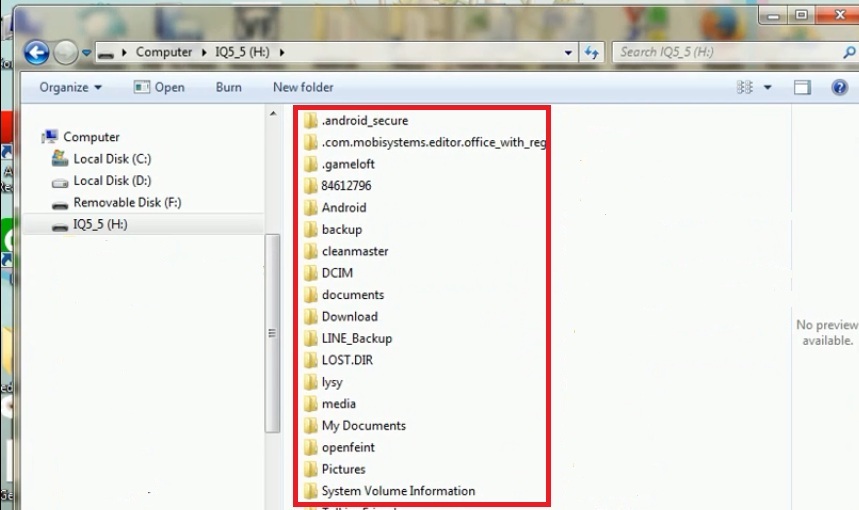Create a New folder
Image resolution: width=859 pixels, height=510 pixels.
303,87
